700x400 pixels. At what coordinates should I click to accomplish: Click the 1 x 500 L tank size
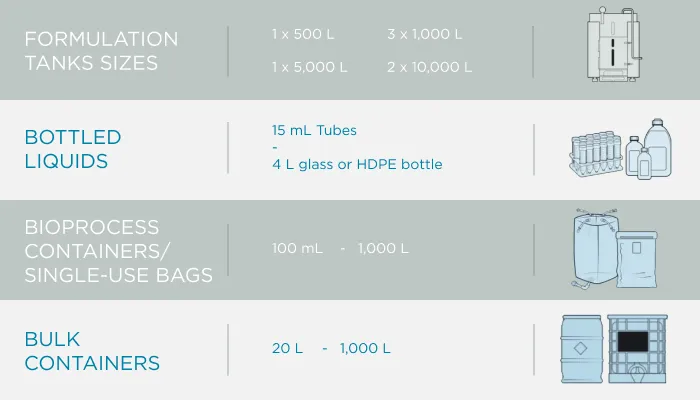point(303,34)
